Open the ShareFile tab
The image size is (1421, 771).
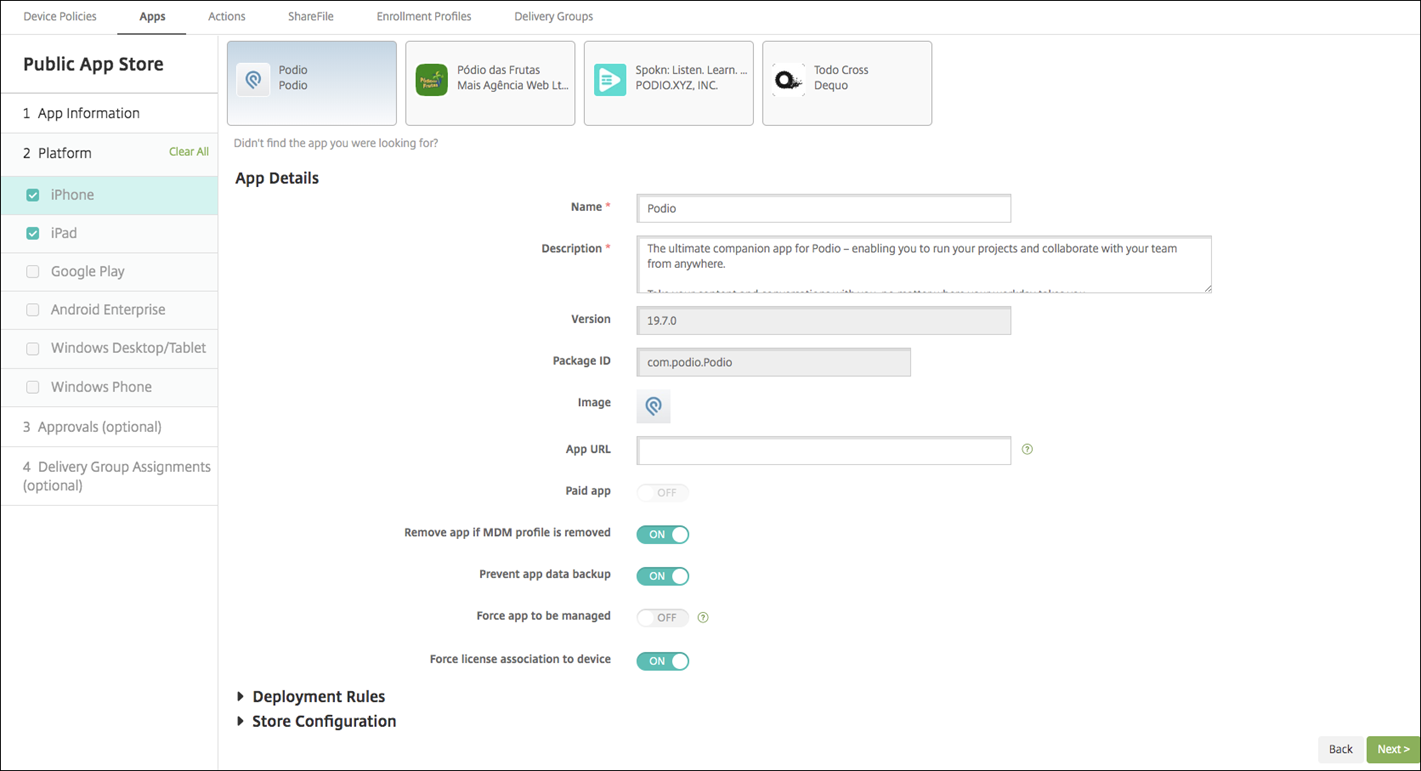coord(311,17)
